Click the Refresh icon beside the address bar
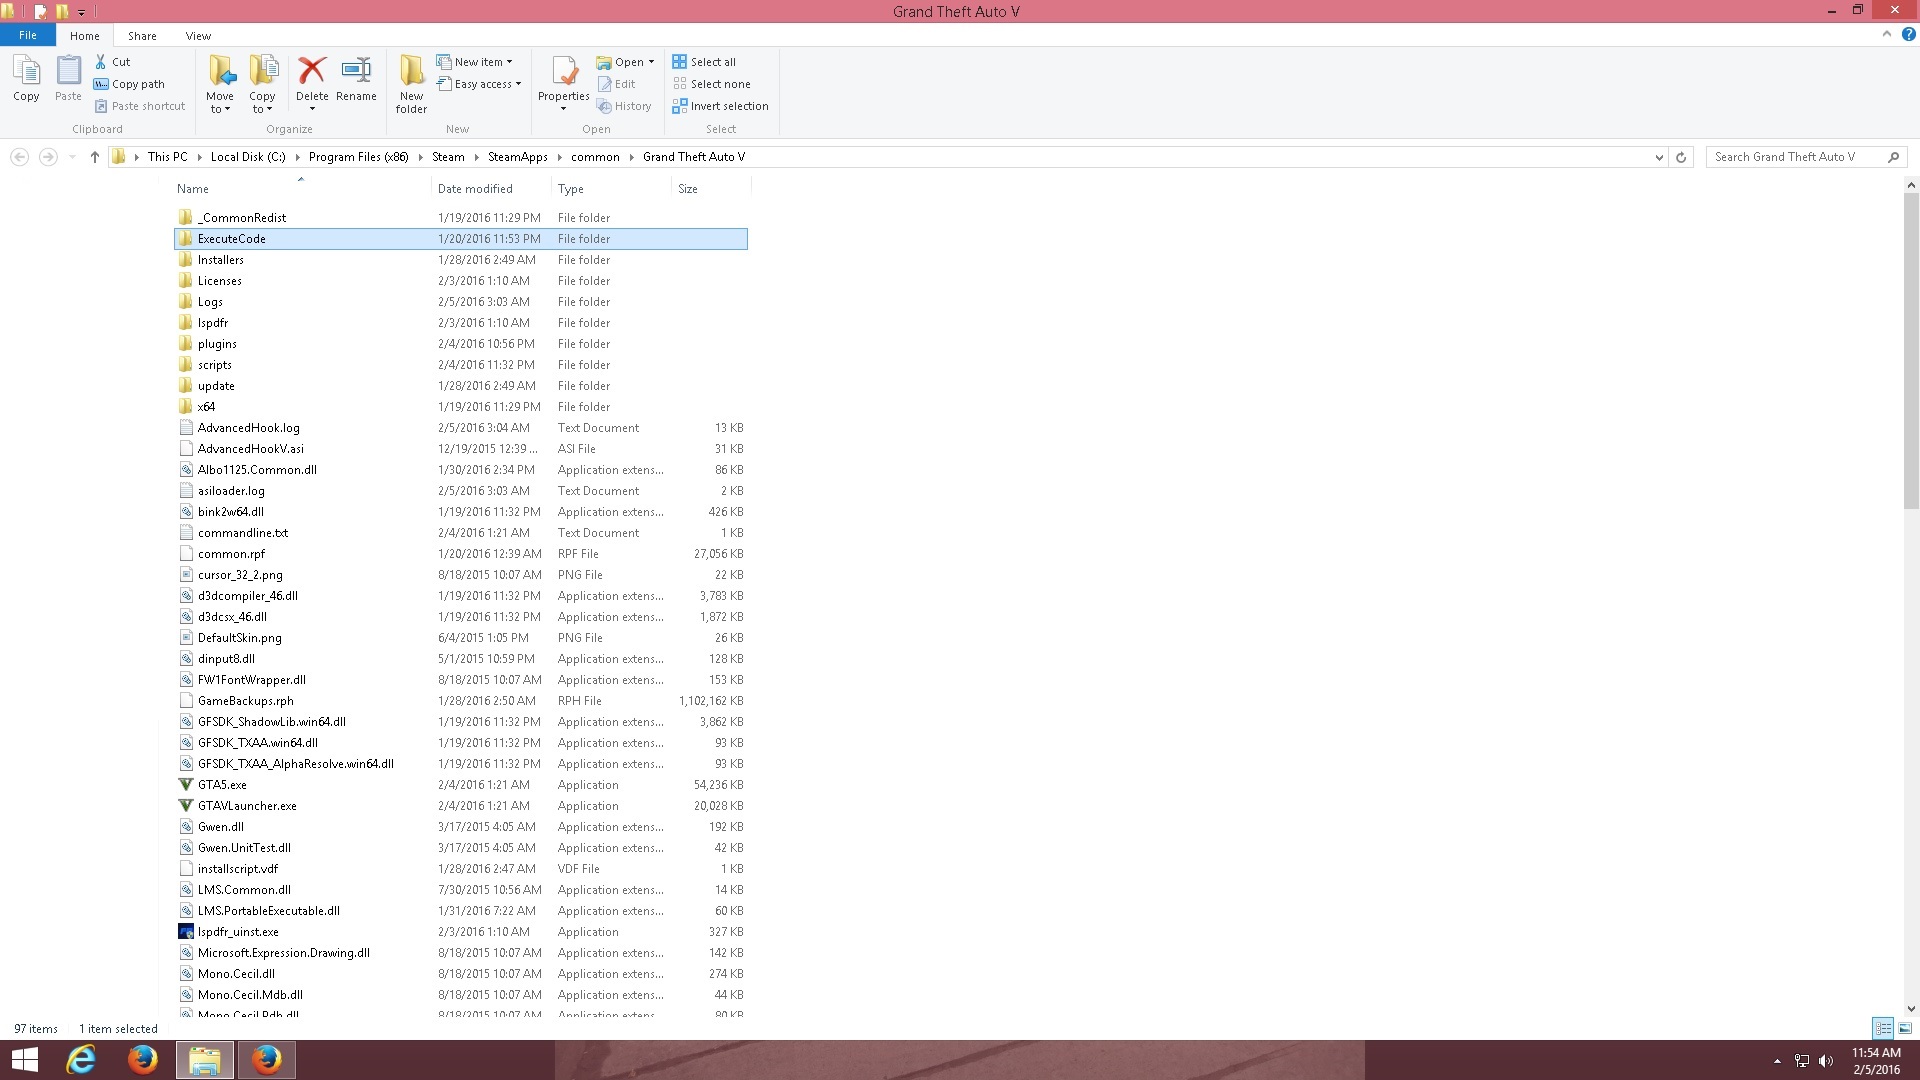 (1681, 157)
